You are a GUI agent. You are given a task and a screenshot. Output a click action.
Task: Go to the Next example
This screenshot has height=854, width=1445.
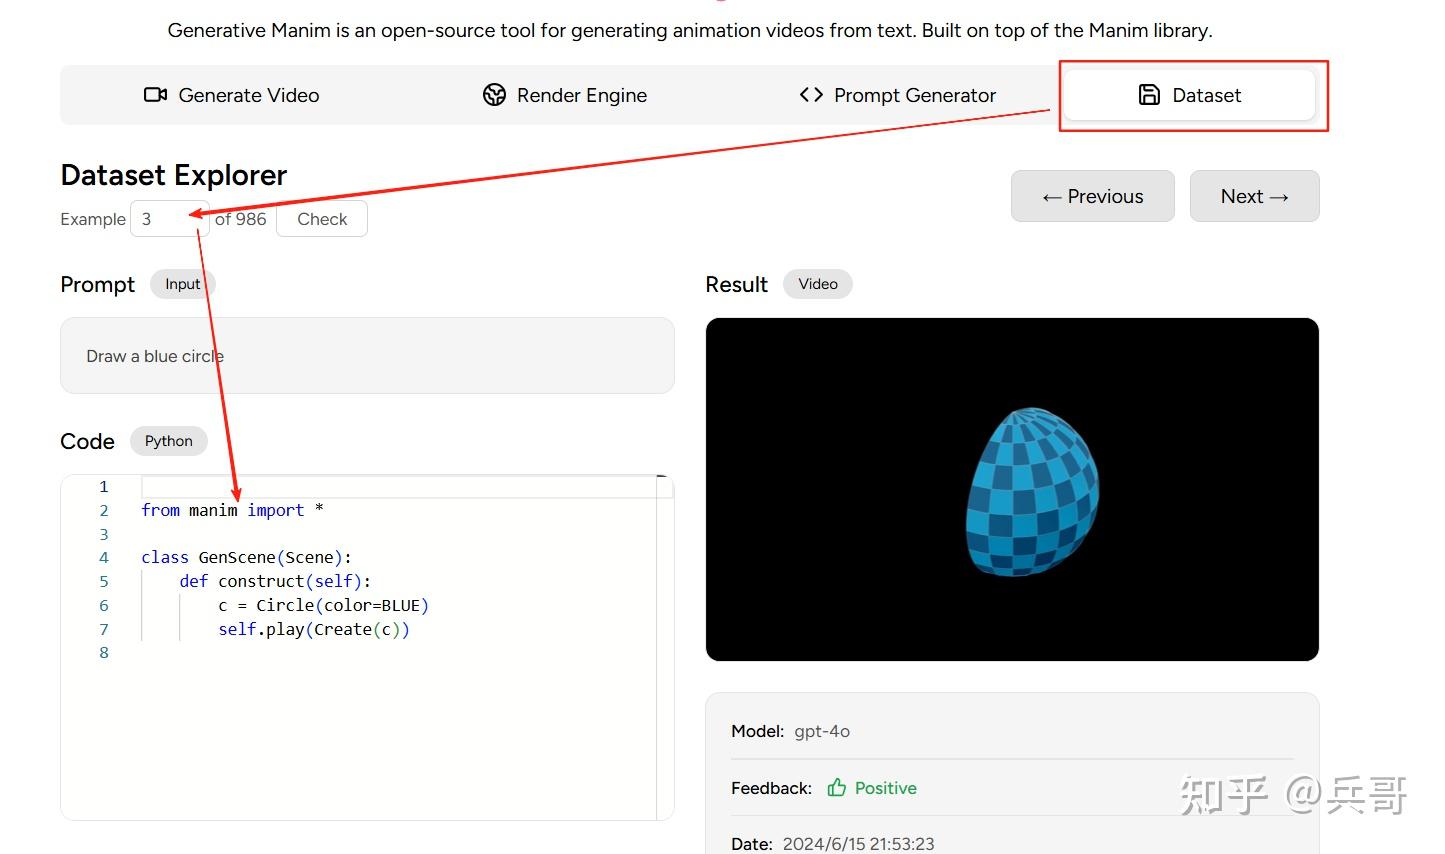click(x=1254, y=196)
